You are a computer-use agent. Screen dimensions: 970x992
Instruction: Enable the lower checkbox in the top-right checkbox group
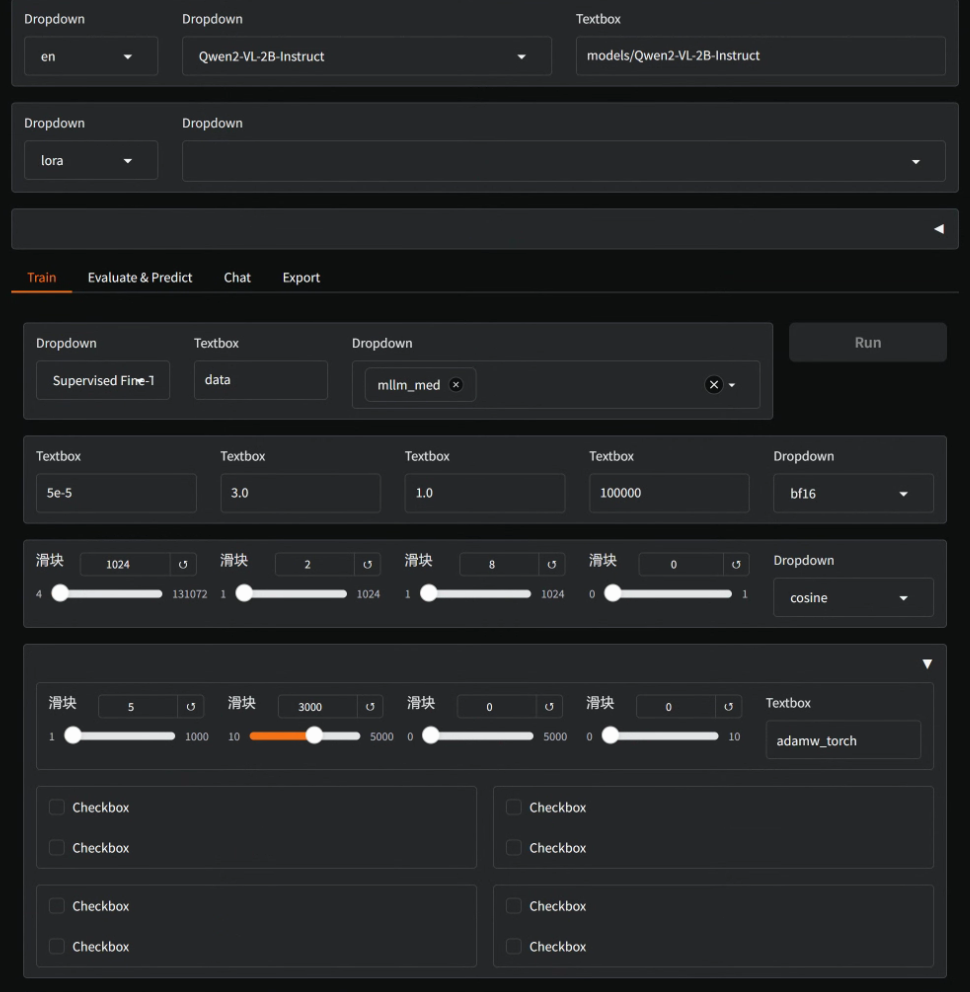tap(514, 848)
